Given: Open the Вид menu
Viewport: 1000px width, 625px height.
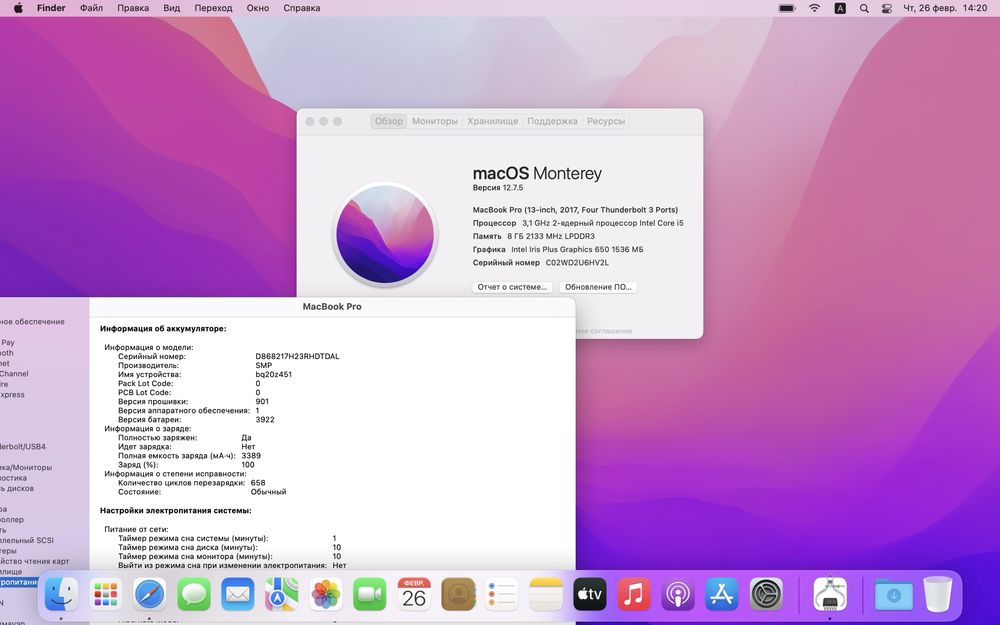Looking at the screenshot, I should coord(172,8).
